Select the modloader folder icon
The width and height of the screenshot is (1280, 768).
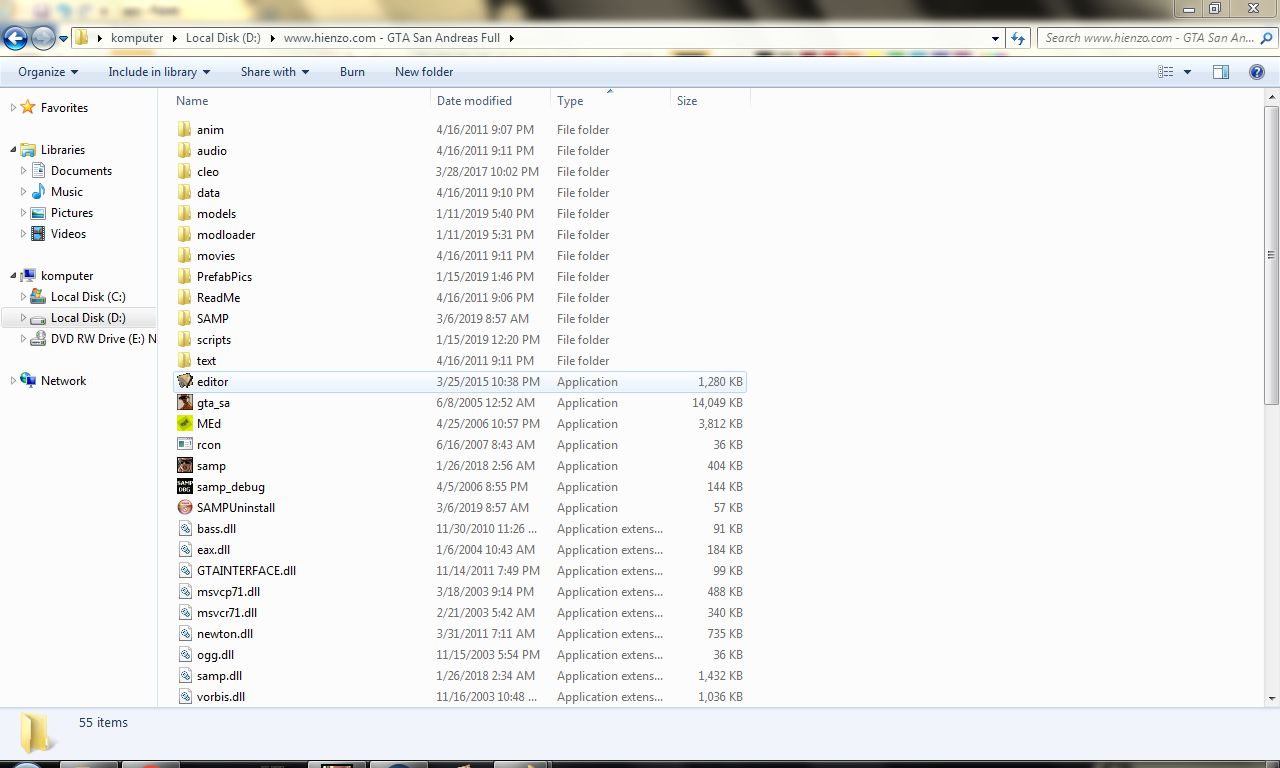click(x=184, y=235)
